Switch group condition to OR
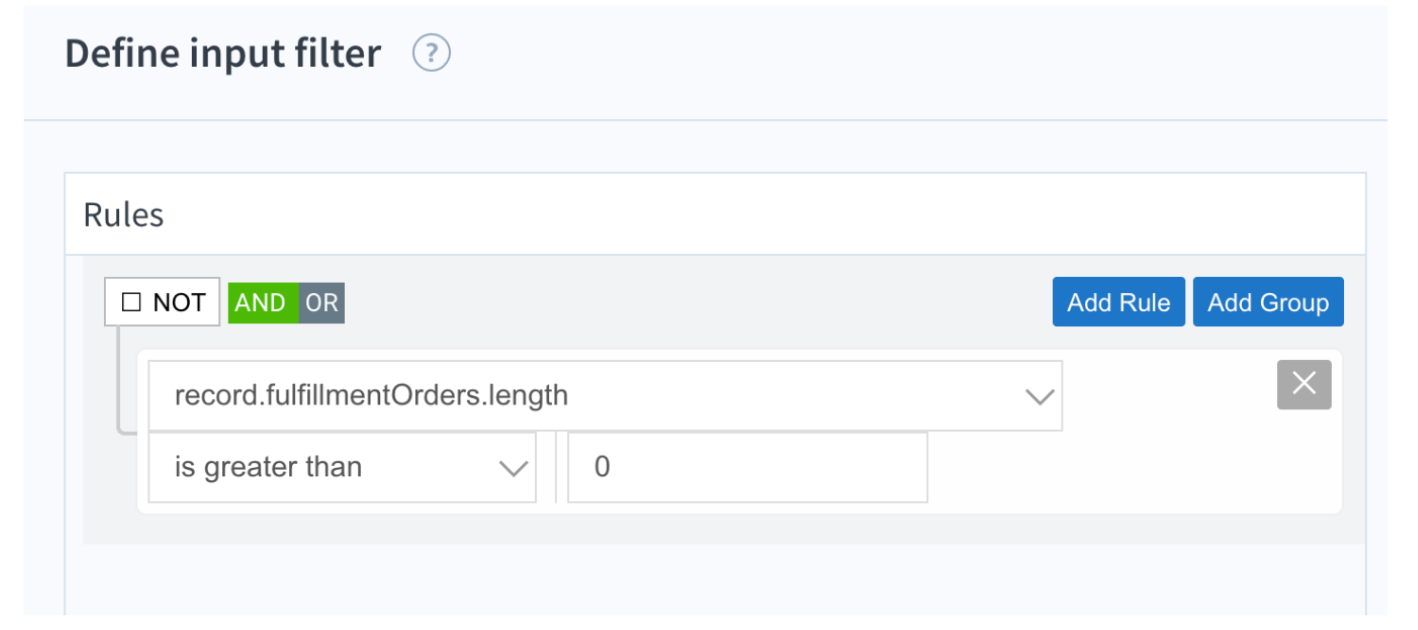Viewport: 1418px width, 630px height. 322,302
